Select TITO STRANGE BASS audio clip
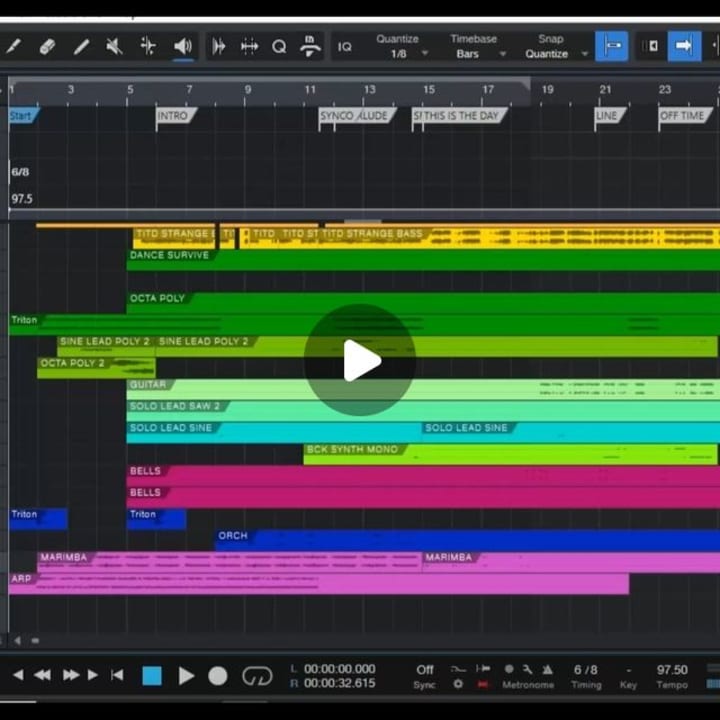 [519, 238]
